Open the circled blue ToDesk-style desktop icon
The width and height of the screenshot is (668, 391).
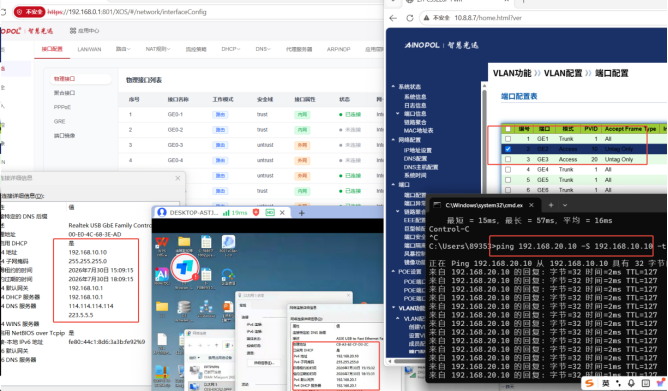pos(184,268)
